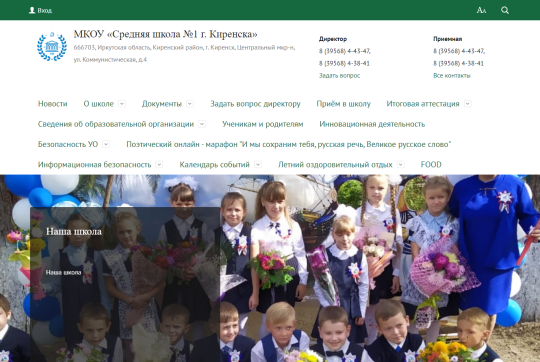Screen dimensions: 540x362
Task: Open Ученикам и родителям
Action: pyautogui.click(x=262, y=124)
